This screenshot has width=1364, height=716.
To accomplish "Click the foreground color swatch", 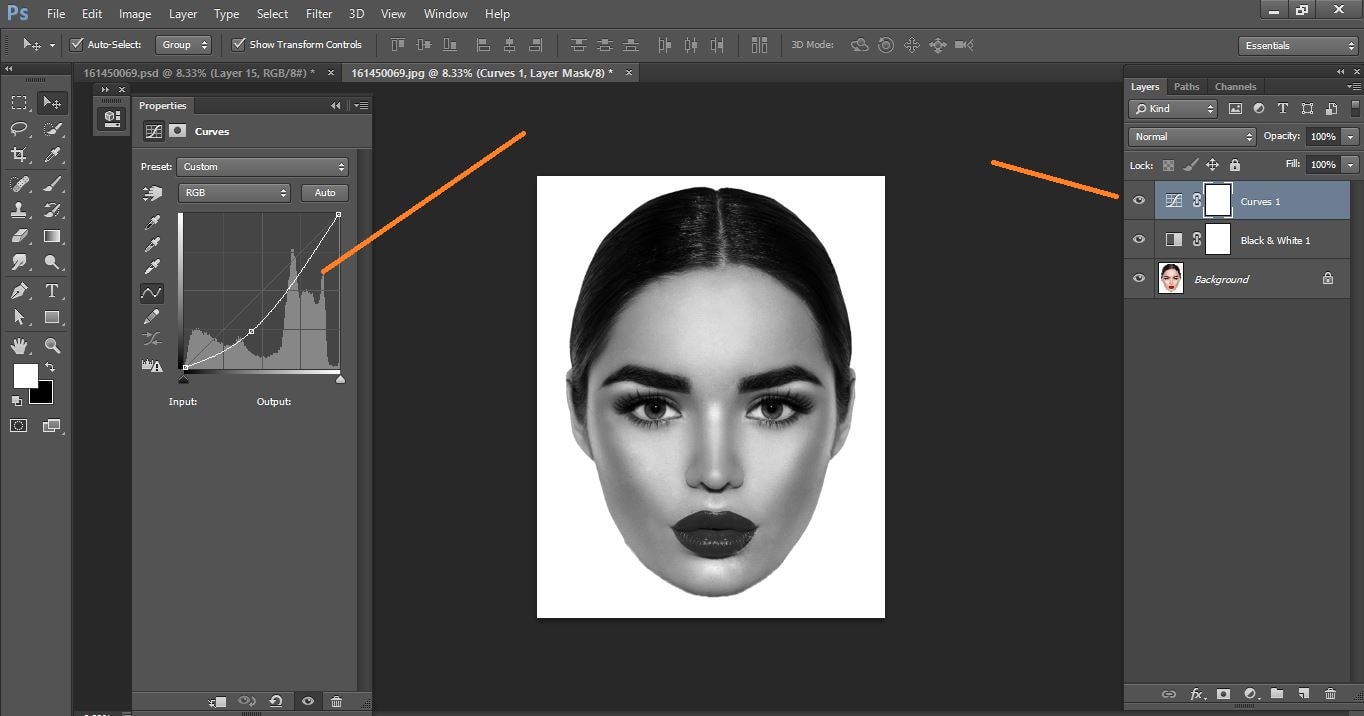I will click(26, 377).
